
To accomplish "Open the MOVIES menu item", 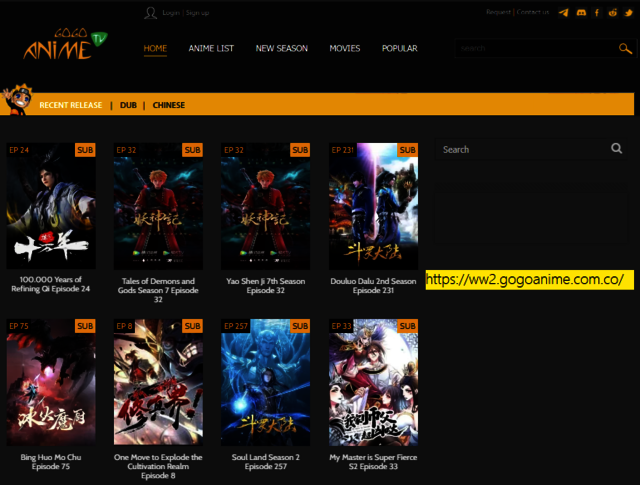I will click(x=345, y=48).
